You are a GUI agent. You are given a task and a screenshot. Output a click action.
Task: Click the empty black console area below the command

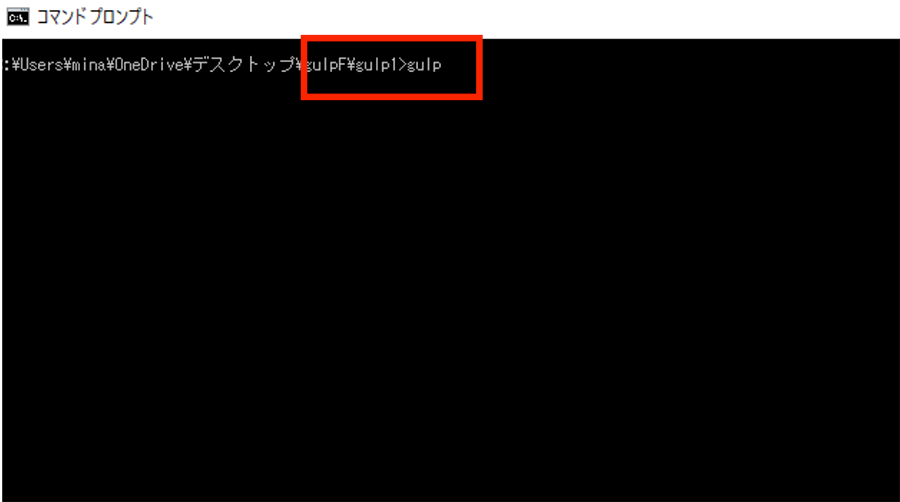[450, 298]
